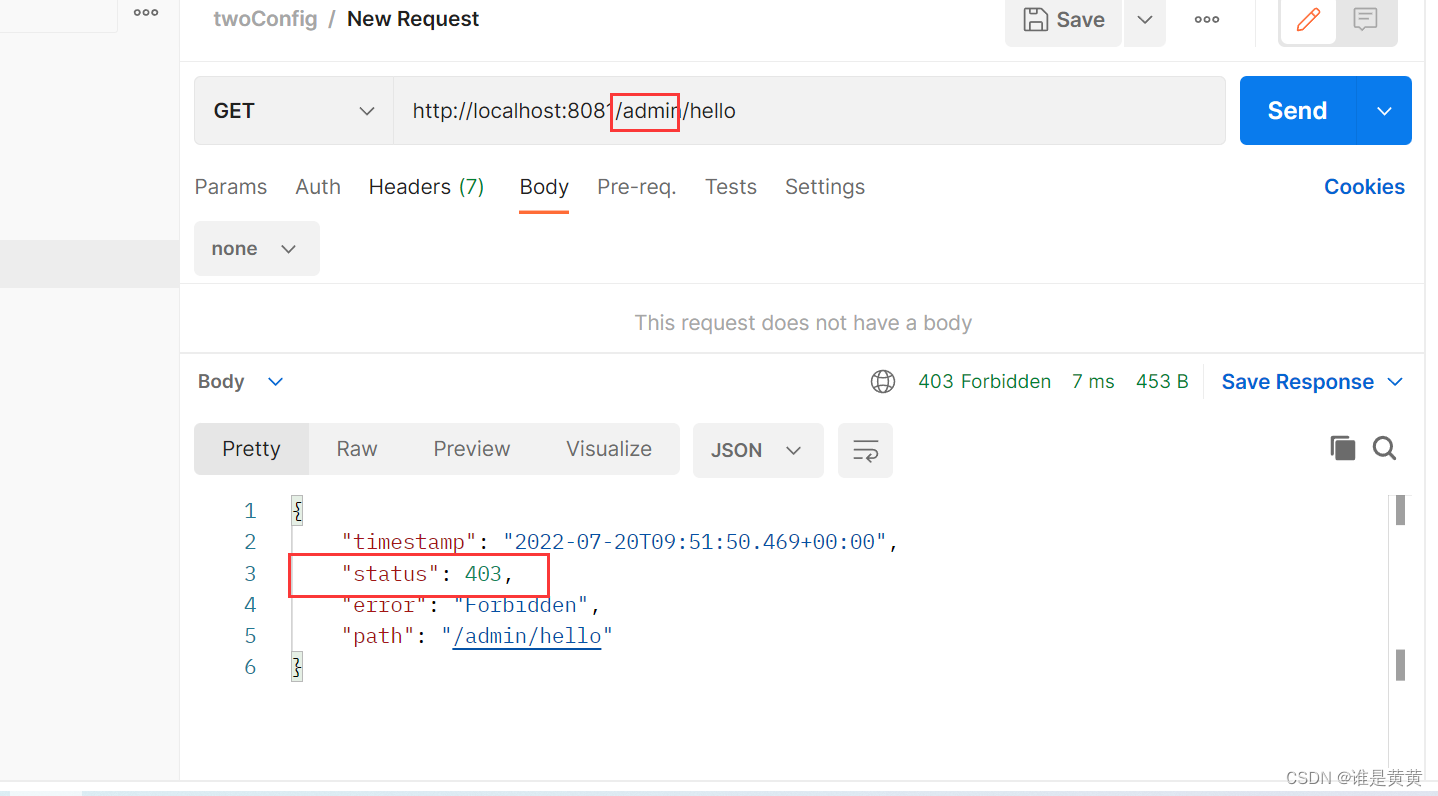
Task: Click the globe network info icon
Action: (883, 382)
